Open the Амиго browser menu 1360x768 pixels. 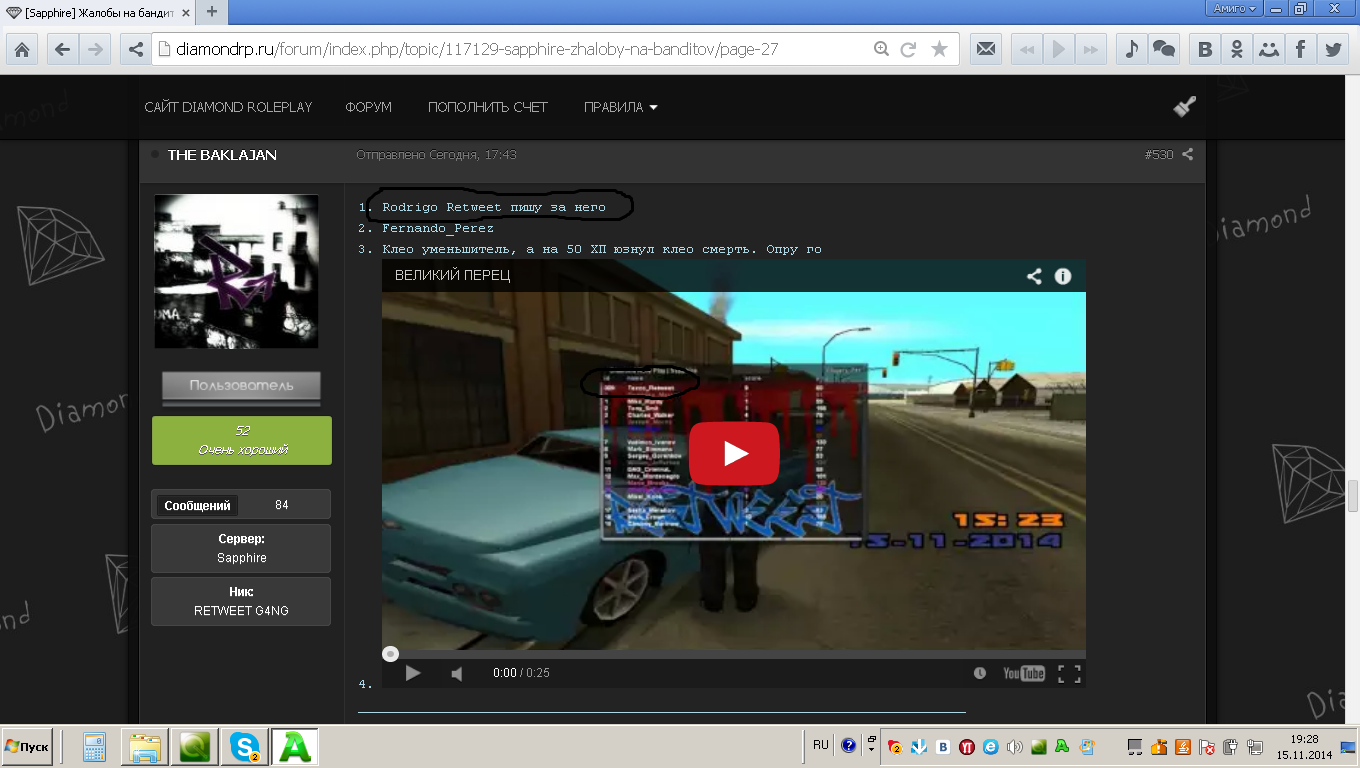tap(1235, 8)
